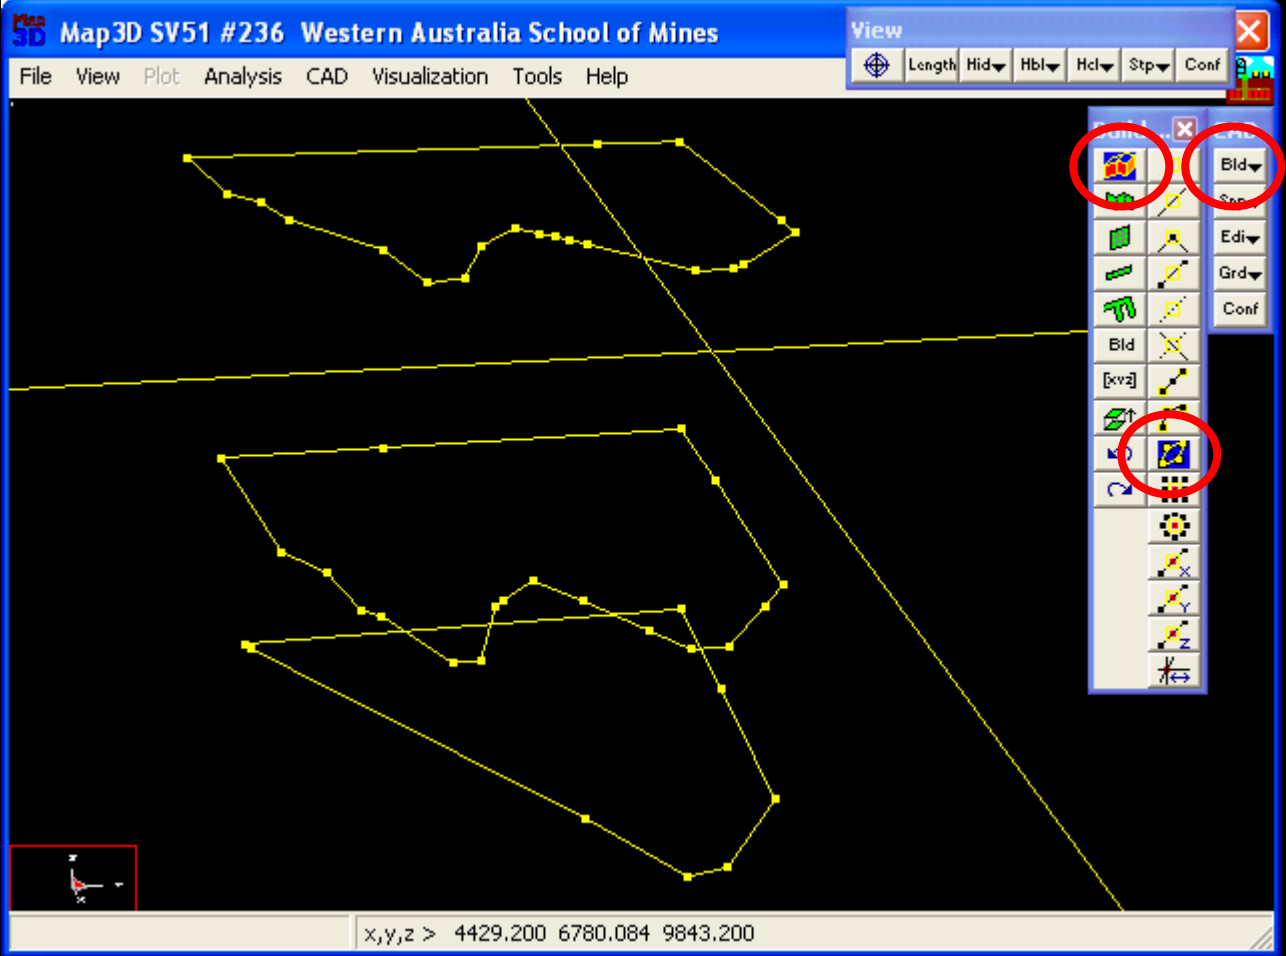This screenshot has width=1286, height=956.
Task: Click the blue redo arrow icon
Action: tap(1119, 489)
